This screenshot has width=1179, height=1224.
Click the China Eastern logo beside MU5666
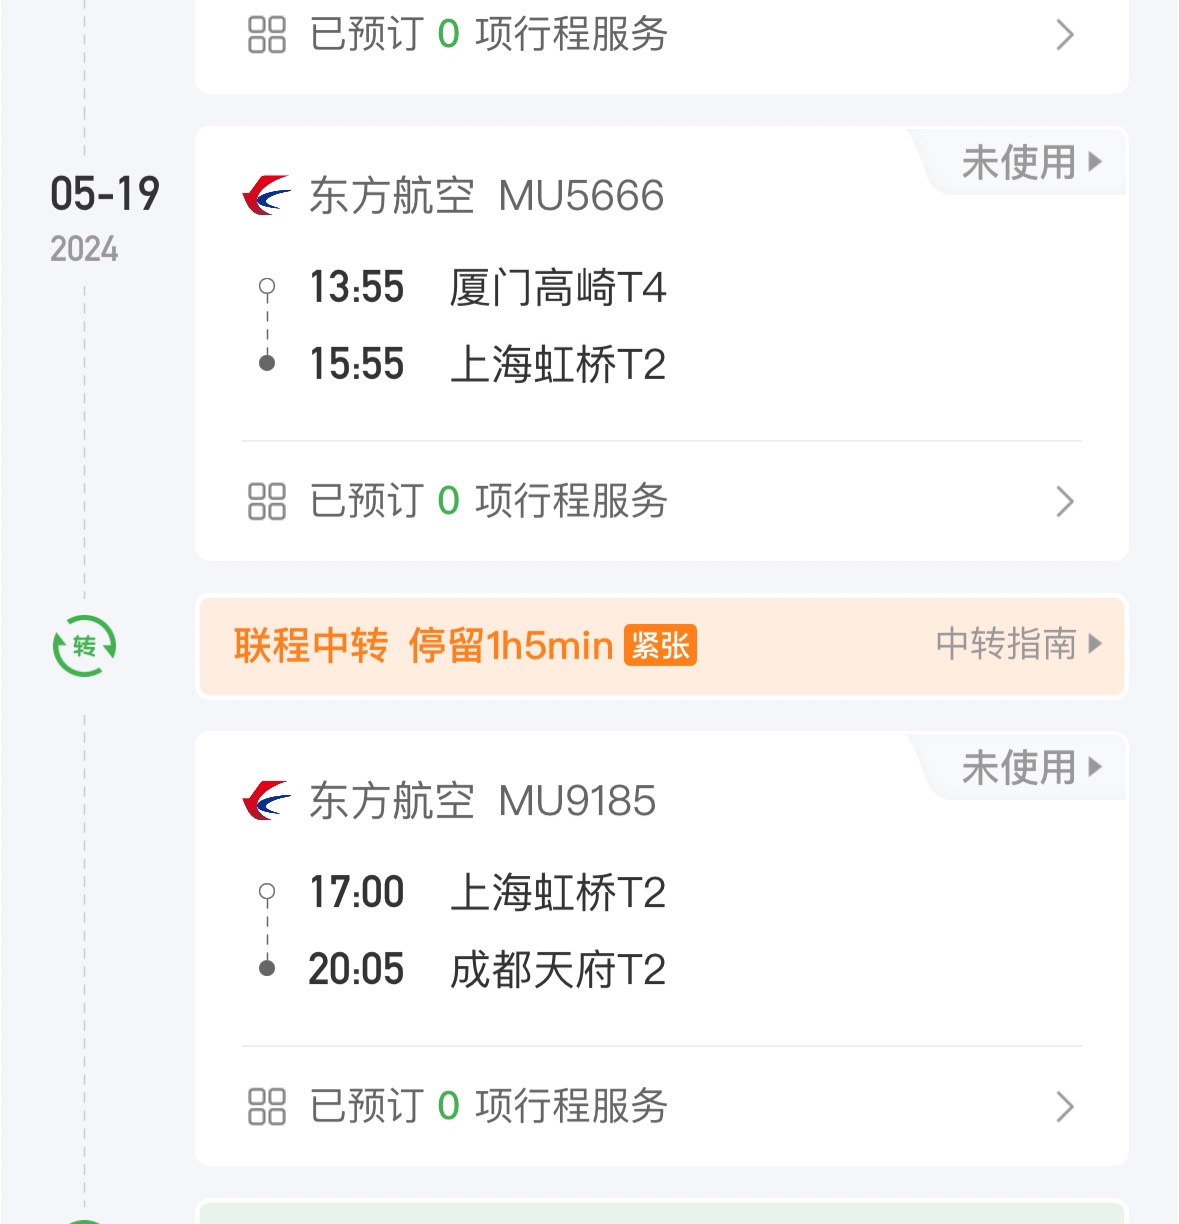(x=266, y=196)
